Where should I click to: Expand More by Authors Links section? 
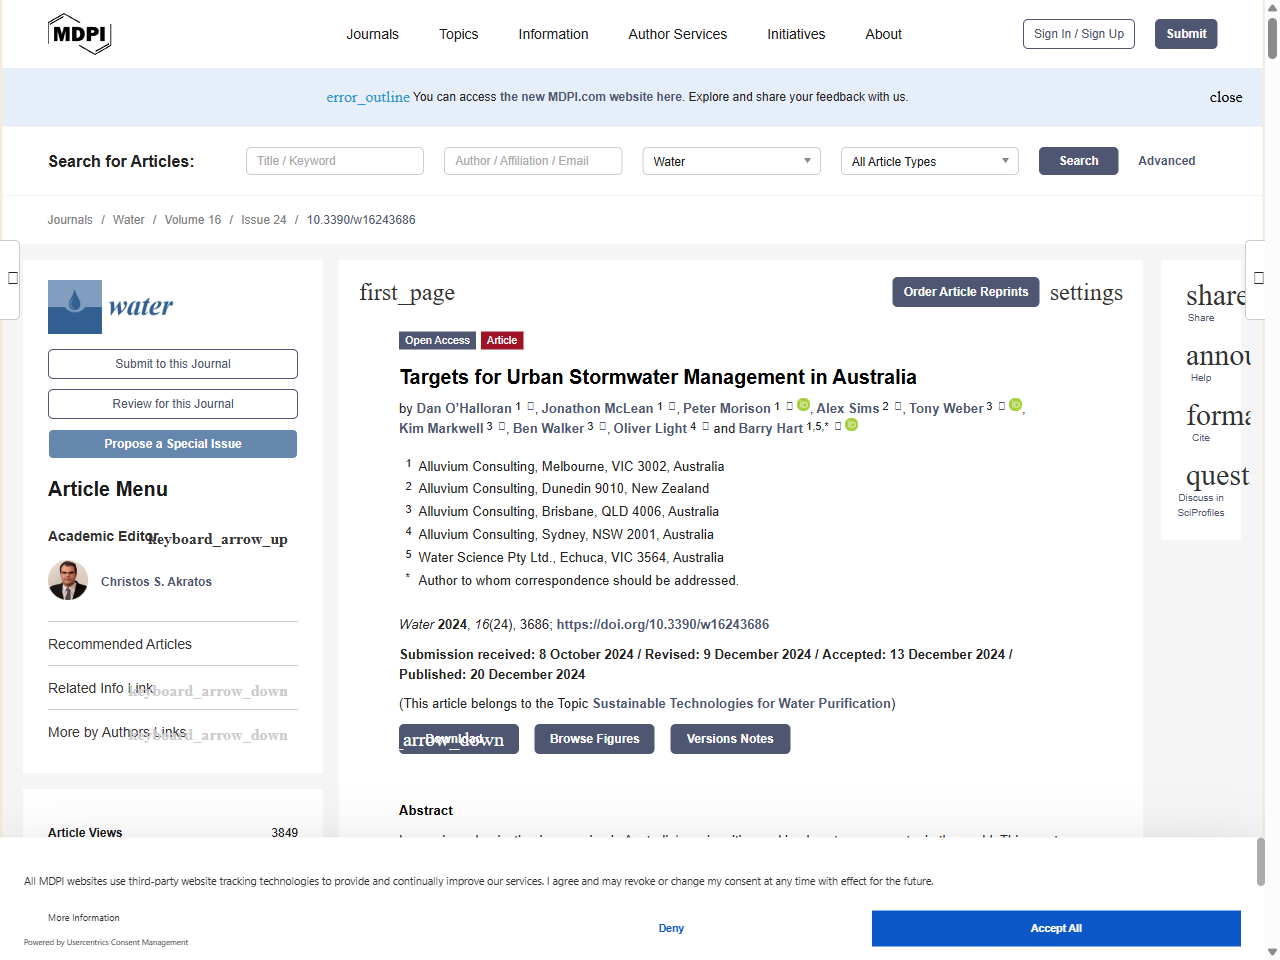click(208, 735)
